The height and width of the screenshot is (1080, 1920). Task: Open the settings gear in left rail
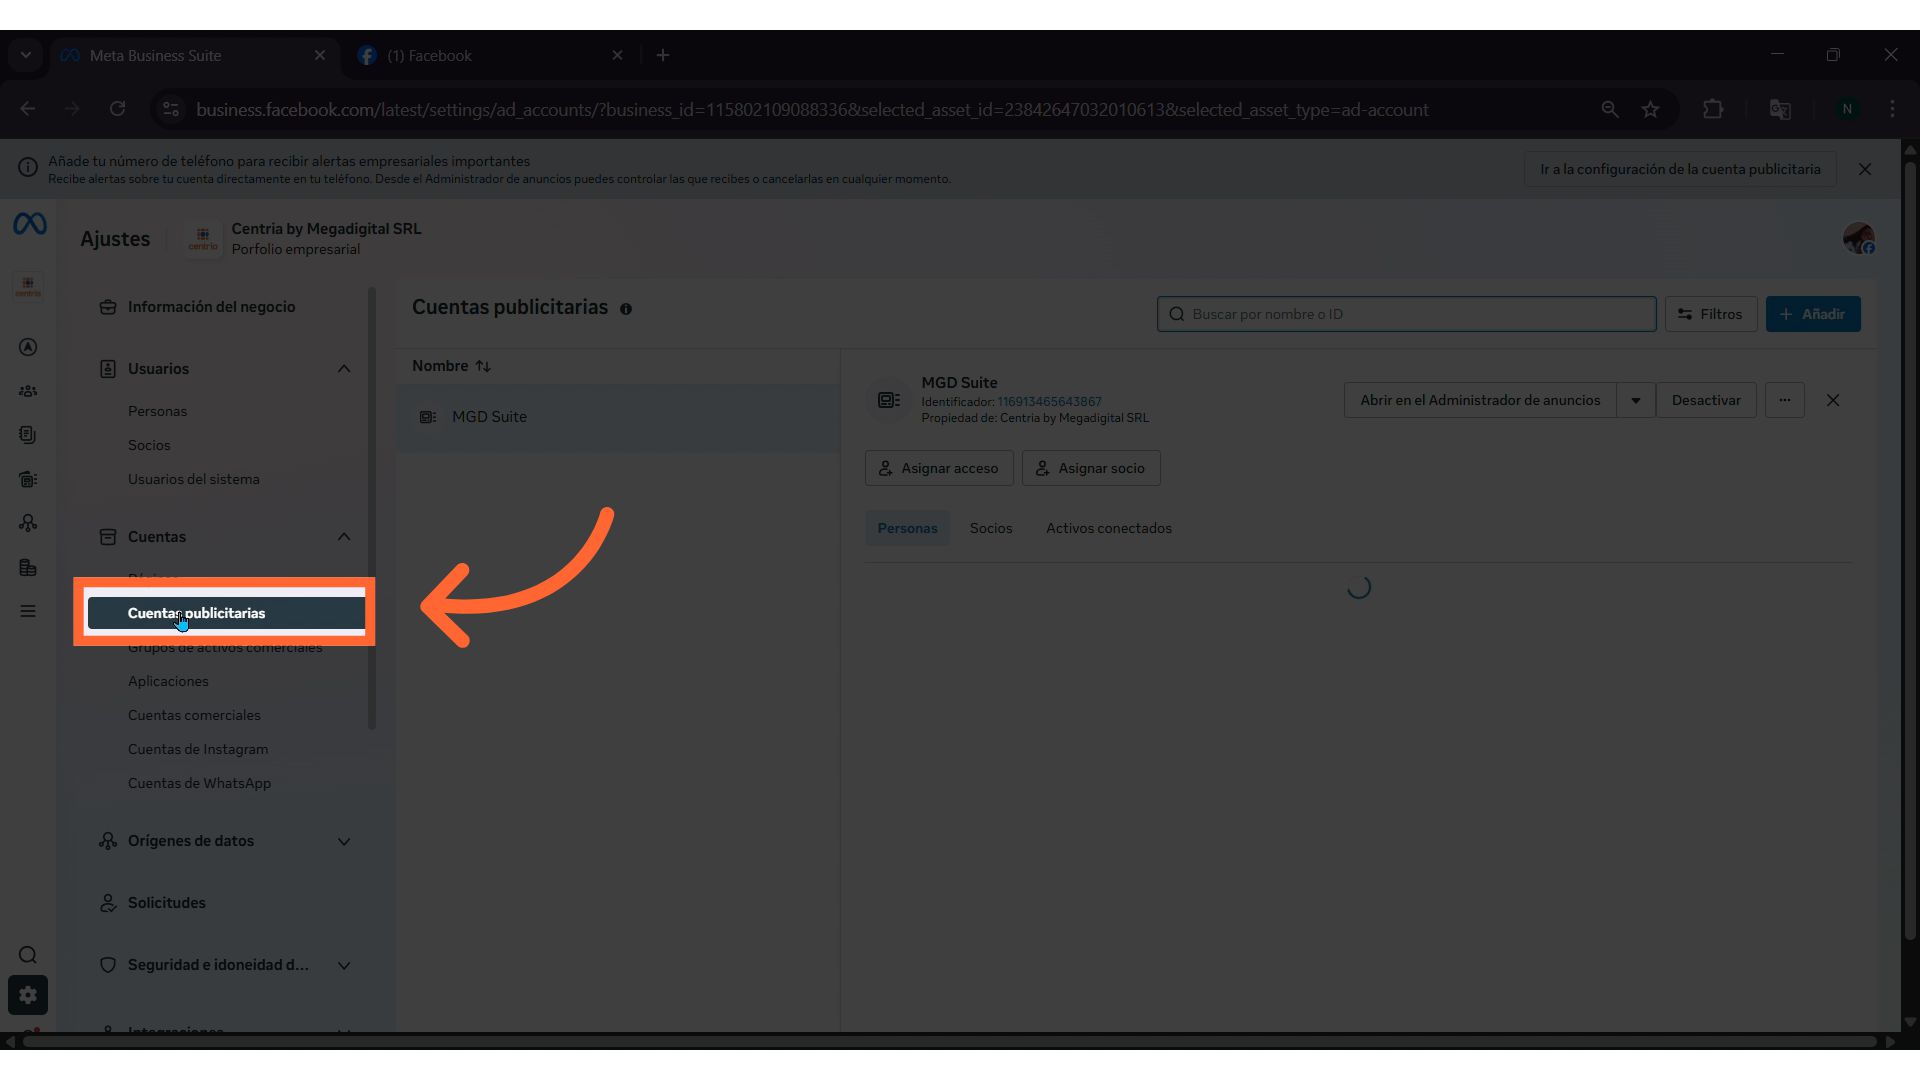tap(28, 995)
